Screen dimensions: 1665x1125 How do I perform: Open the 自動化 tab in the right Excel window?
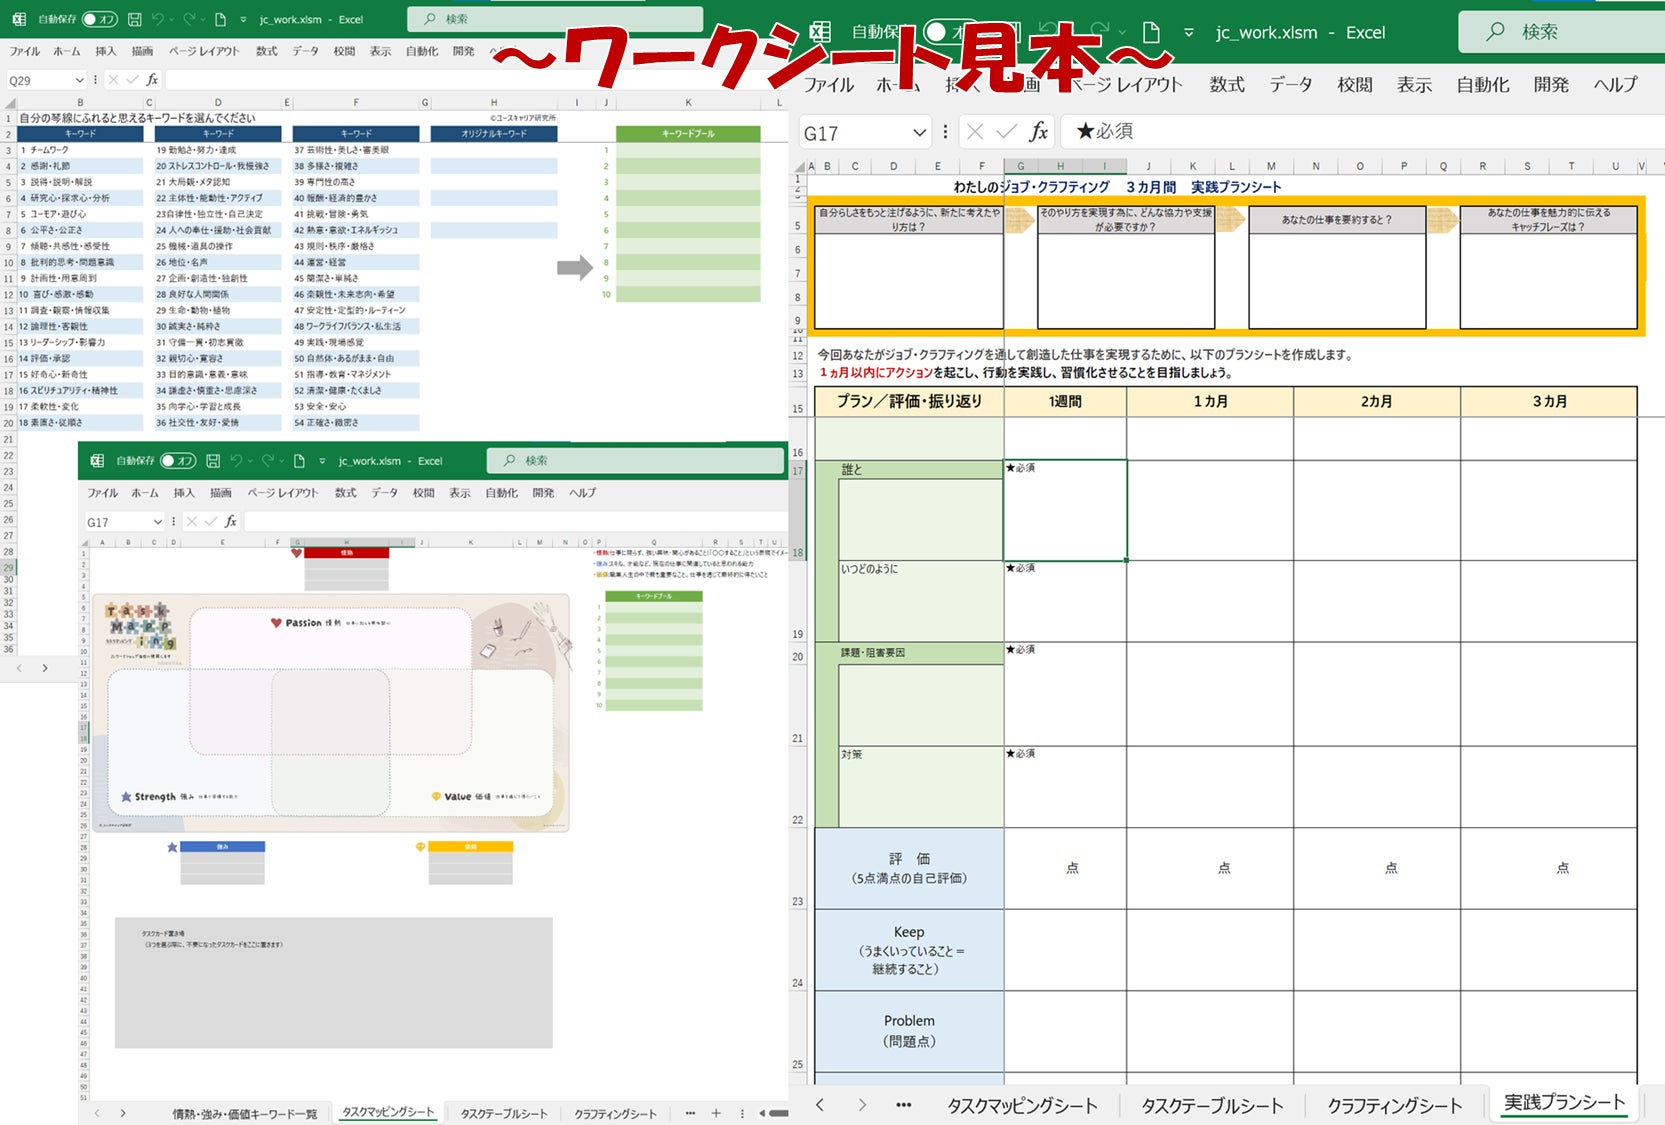click(x=1483, y=85)
